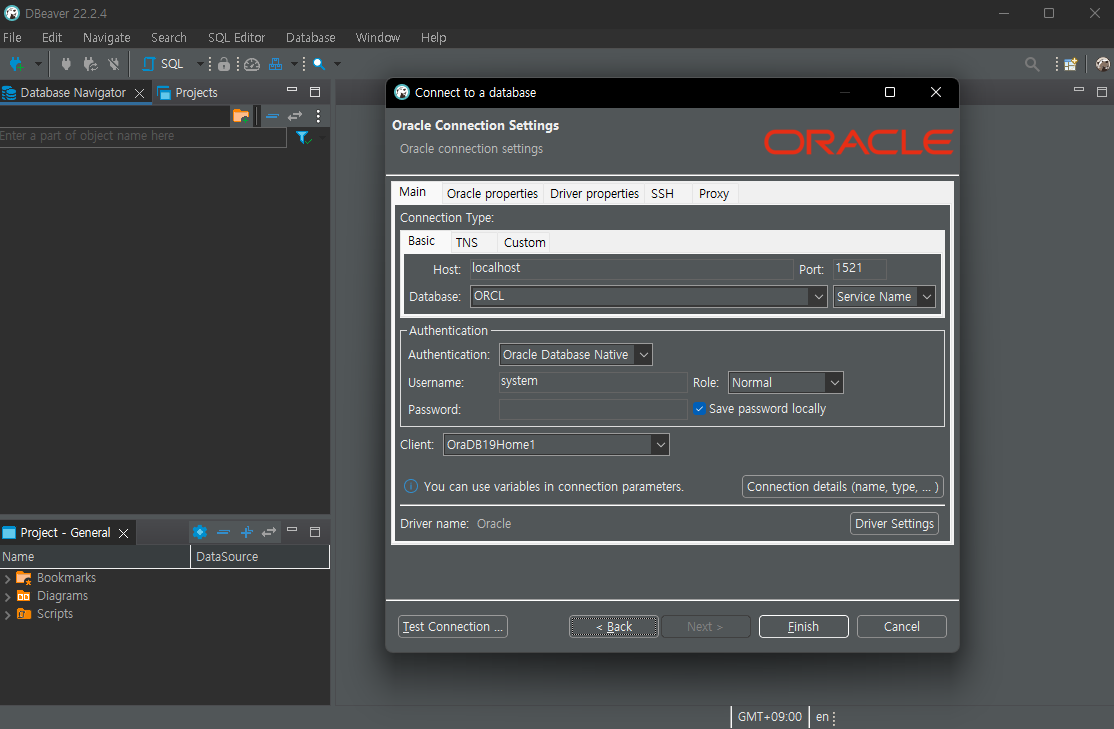1114x729 pixels.
Task: Minimize the Project - General panel
Action: [x=292, y=530]
